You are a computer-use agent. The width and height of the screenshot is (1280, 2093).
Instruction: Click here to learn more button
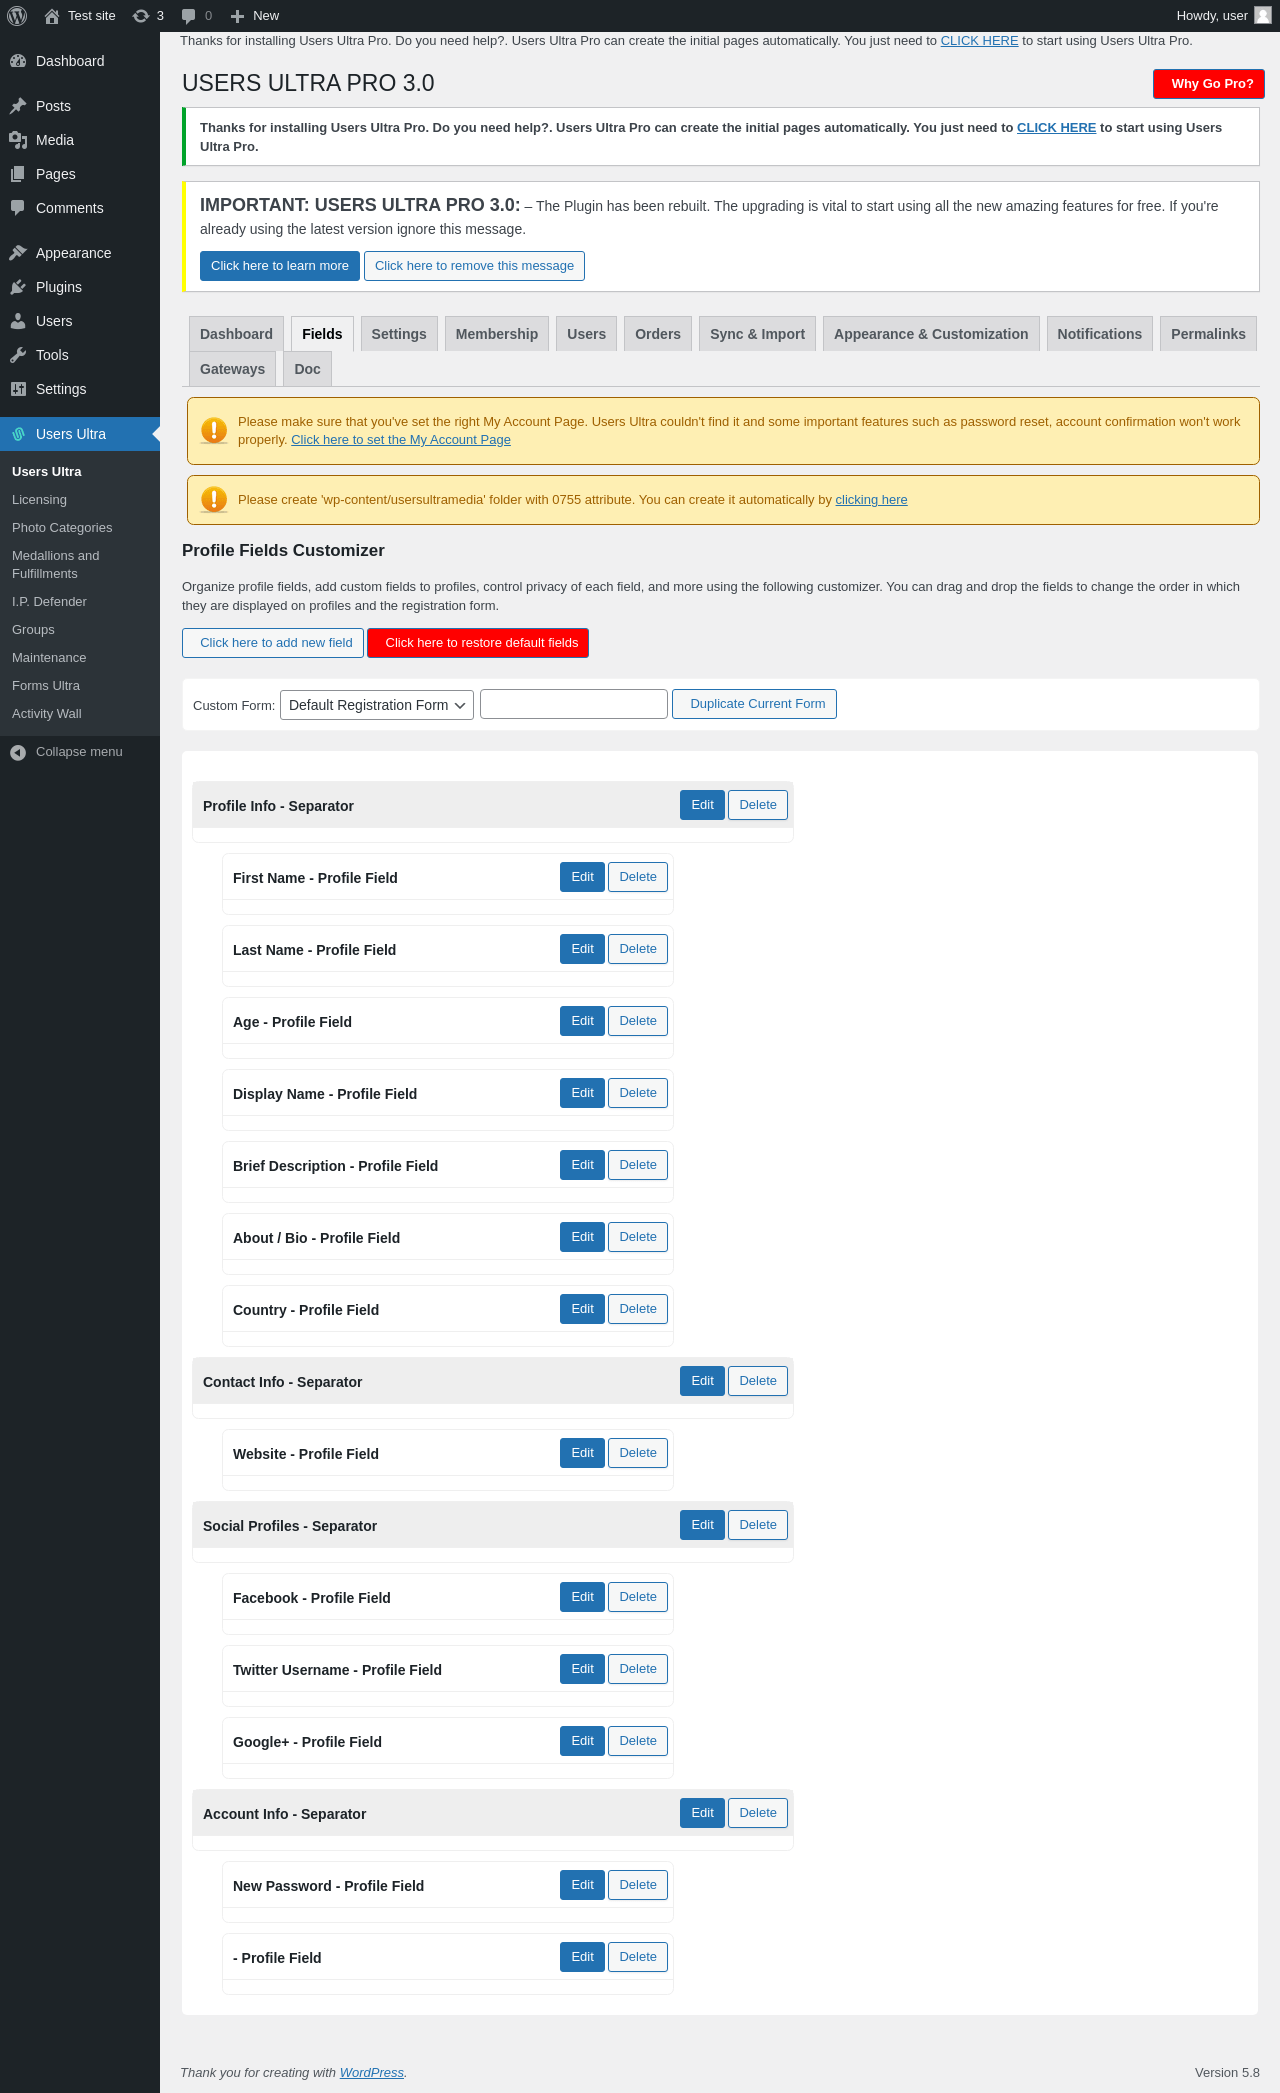pyautogui.click(x=280, y=266)
